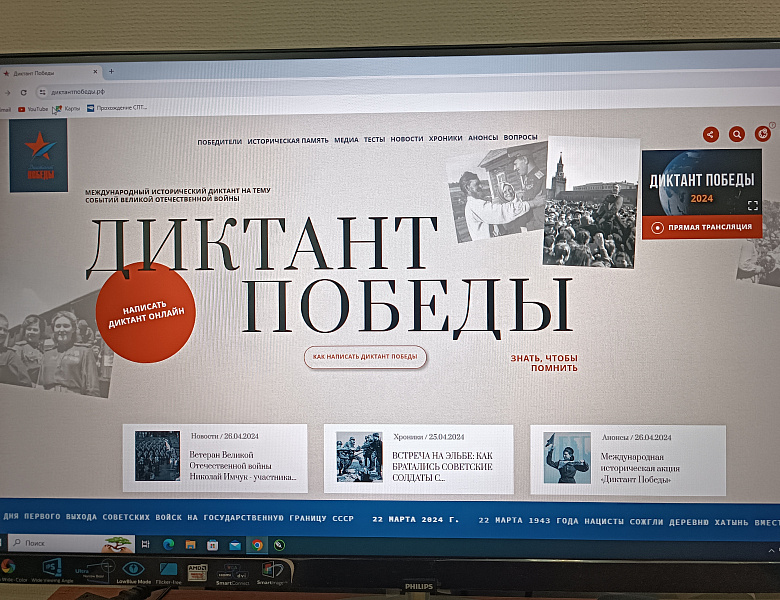Open the Медиа menu item

[346, 140]
